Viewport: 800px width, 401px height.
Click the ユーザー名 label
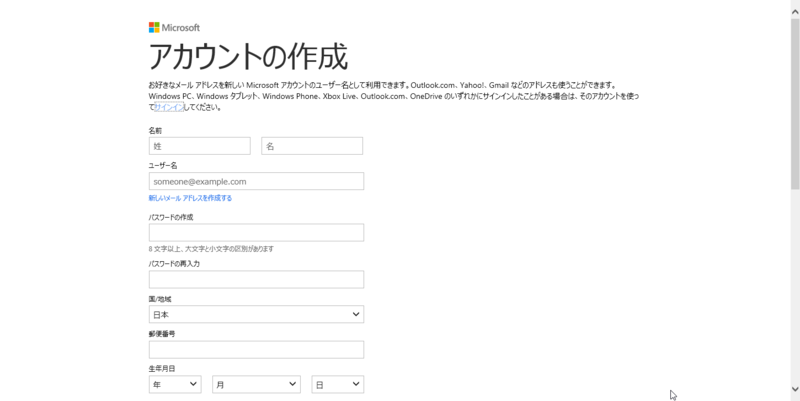(x=163, y=165)
